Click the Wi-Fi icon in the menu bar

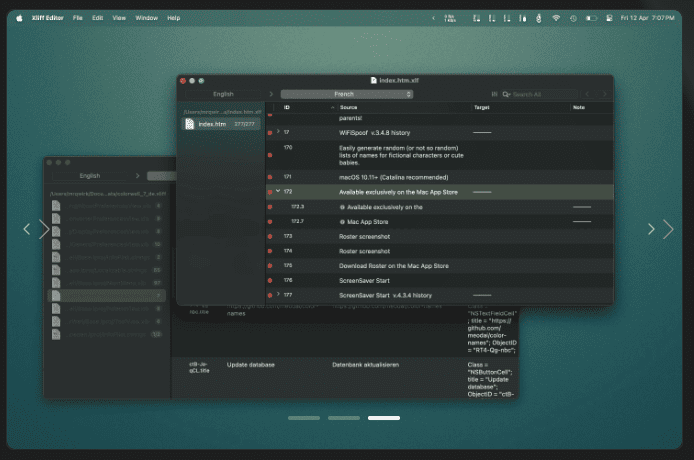tap(556, 18)
